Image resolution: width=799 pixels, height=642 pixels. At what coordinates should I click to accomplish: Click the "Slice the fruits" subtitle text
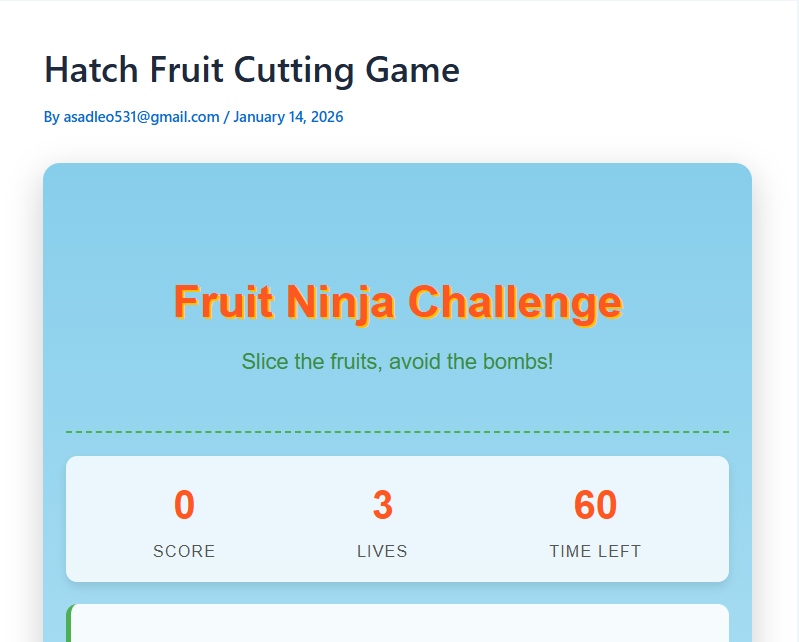(397, 361)
